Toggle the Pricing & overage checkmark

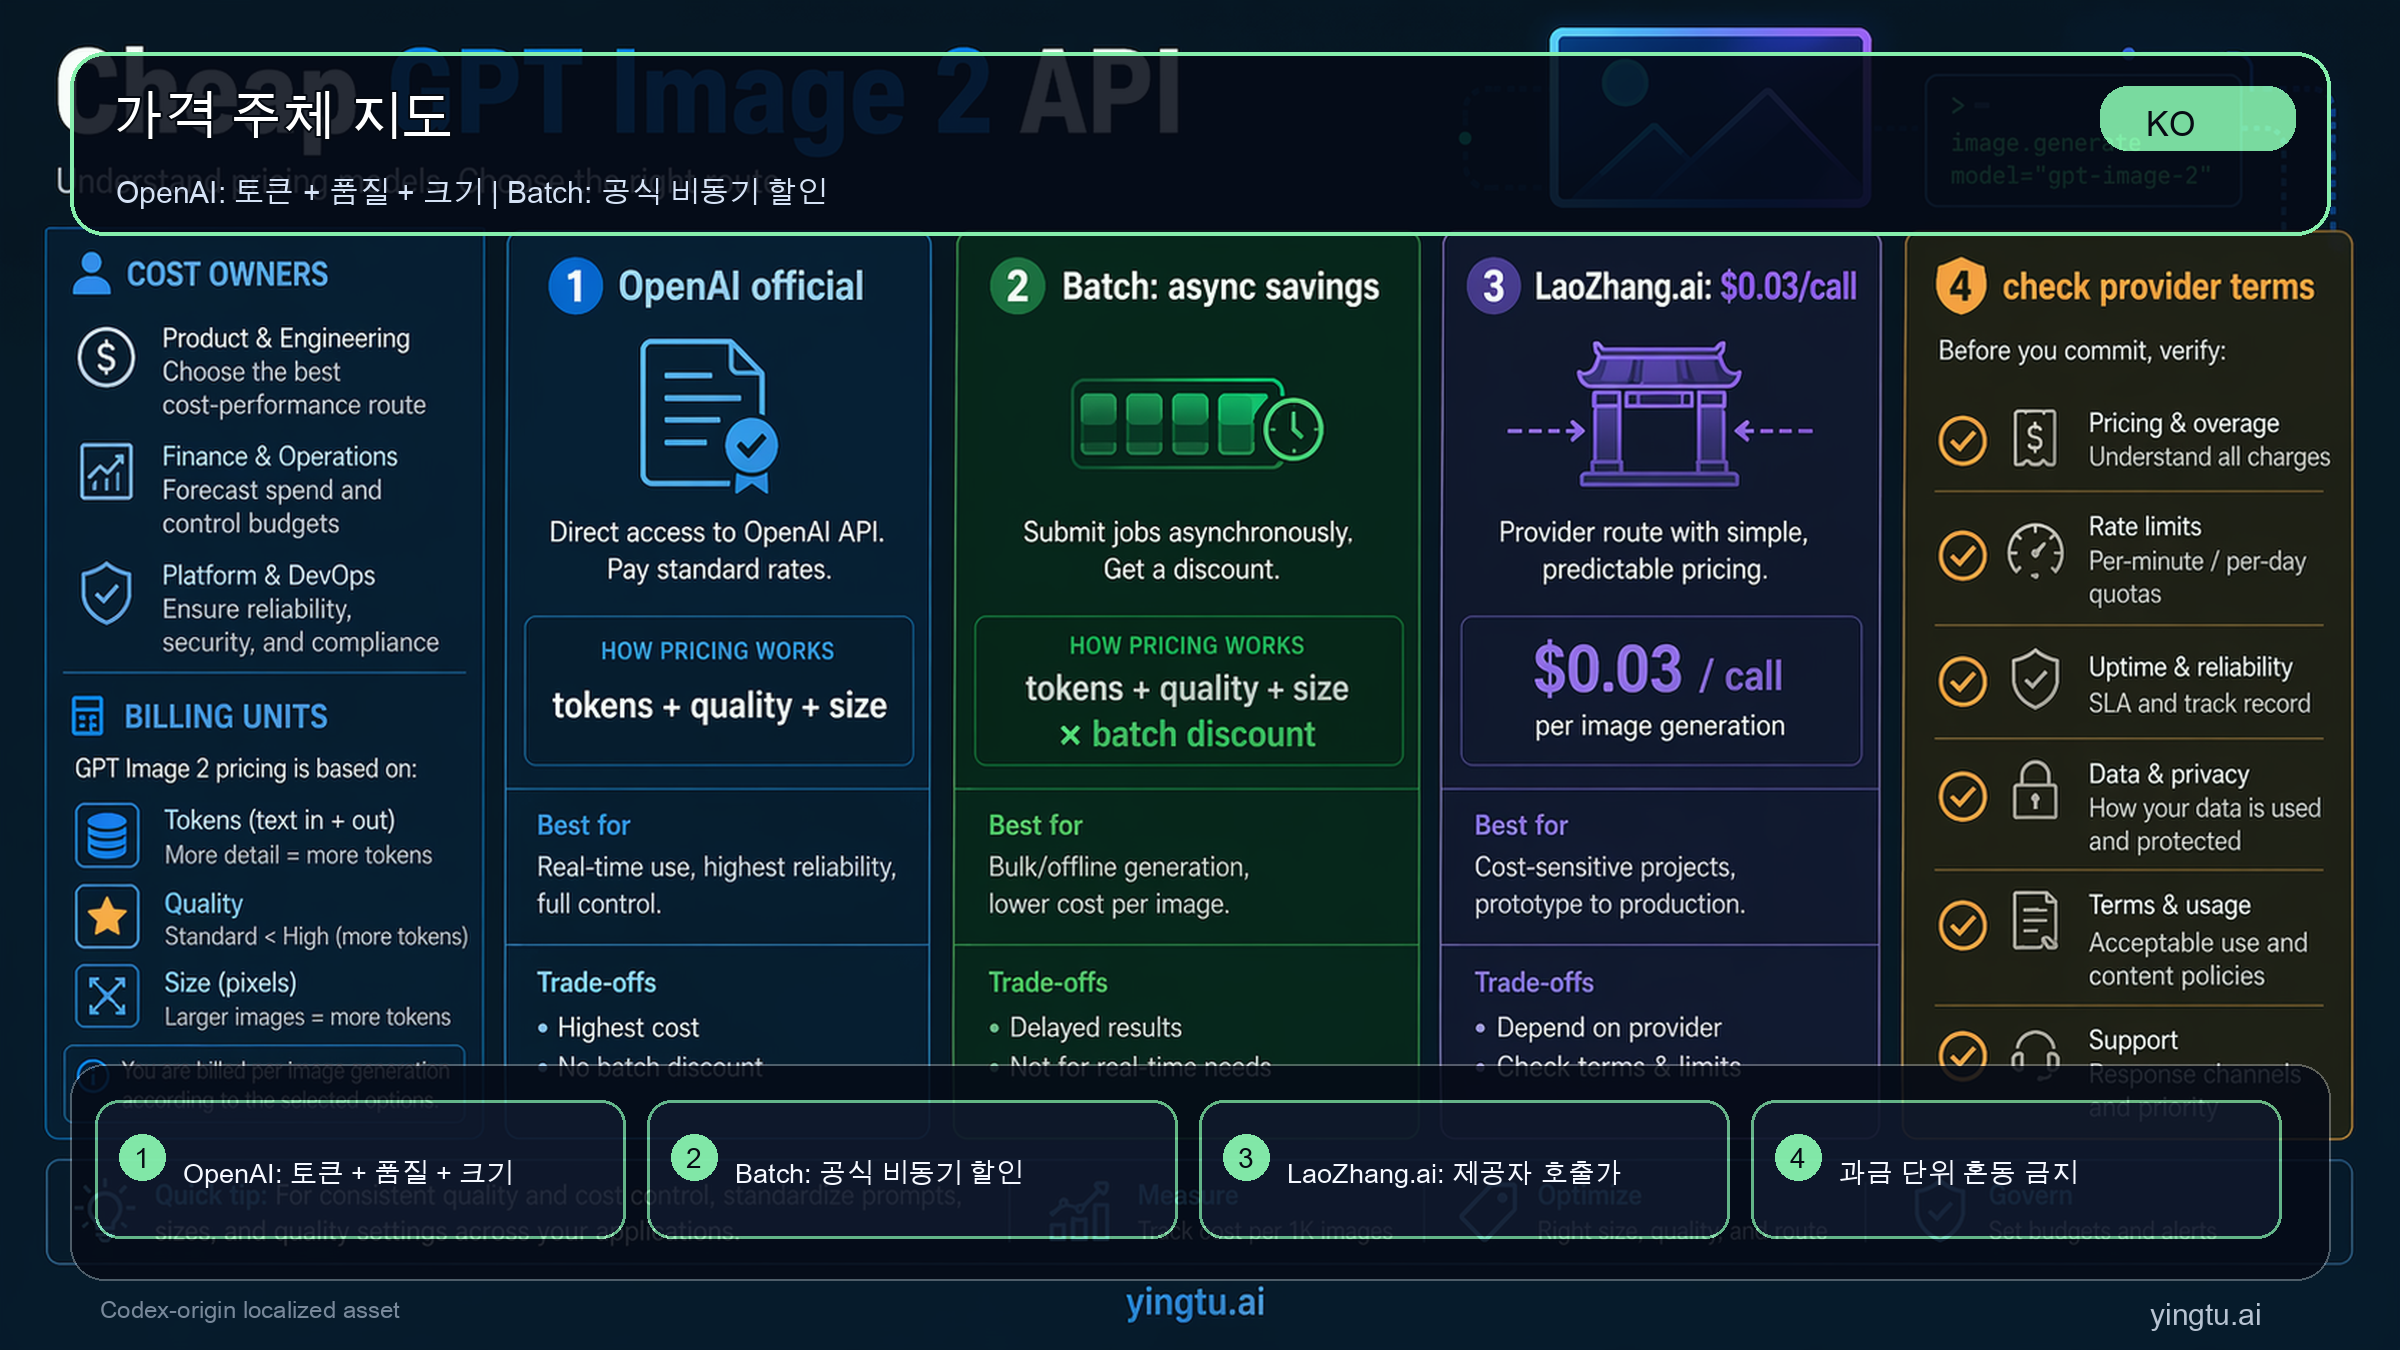[1961, 440]
